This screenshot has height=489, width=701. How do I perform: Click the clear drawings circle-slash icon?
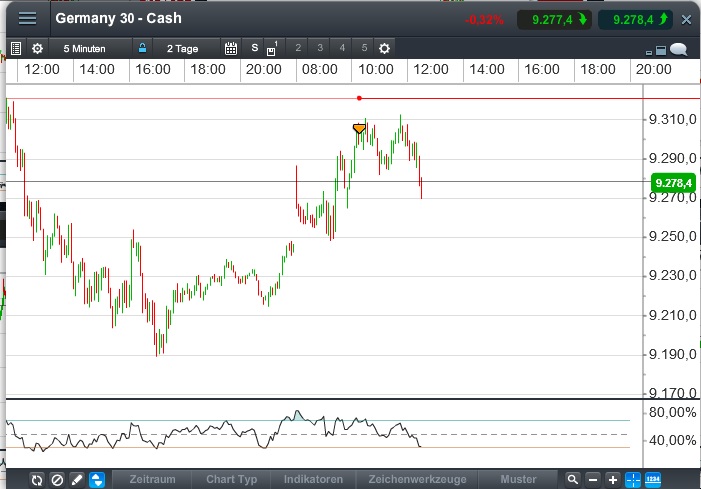coord(57,480)
